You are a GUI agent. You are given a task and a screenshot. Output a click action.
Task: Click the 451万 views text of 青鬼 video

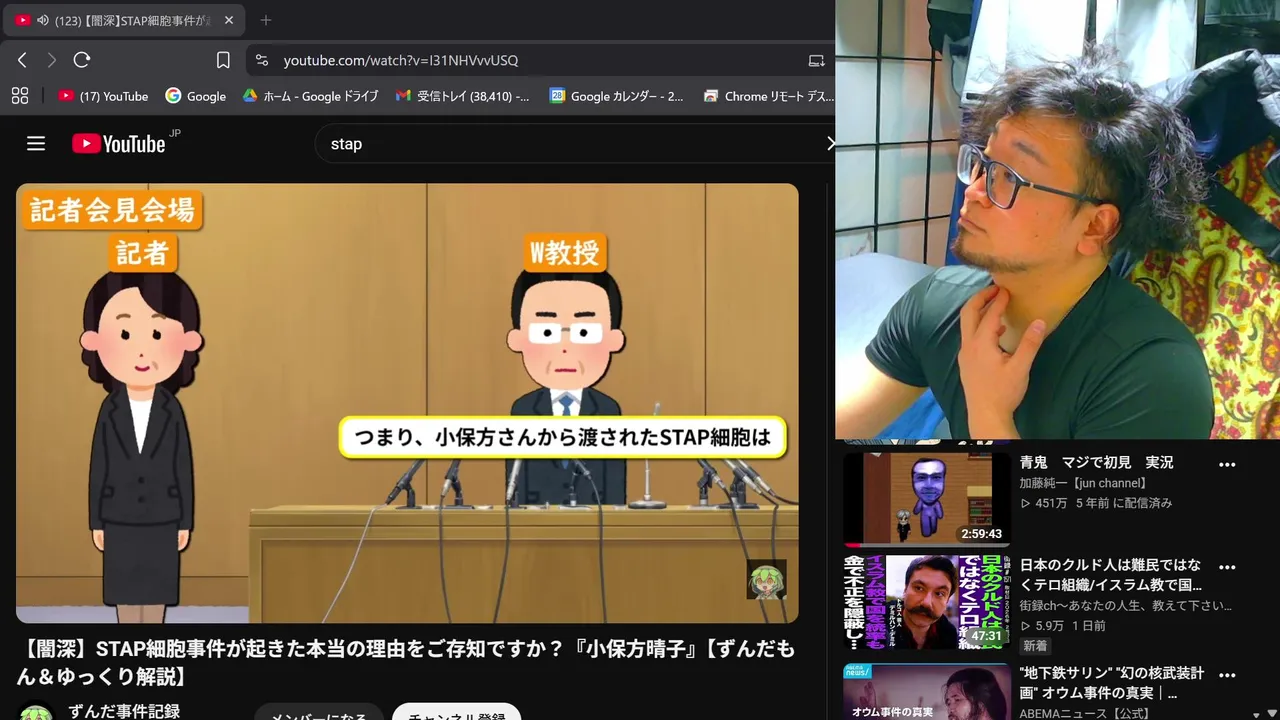point(1051,503)
